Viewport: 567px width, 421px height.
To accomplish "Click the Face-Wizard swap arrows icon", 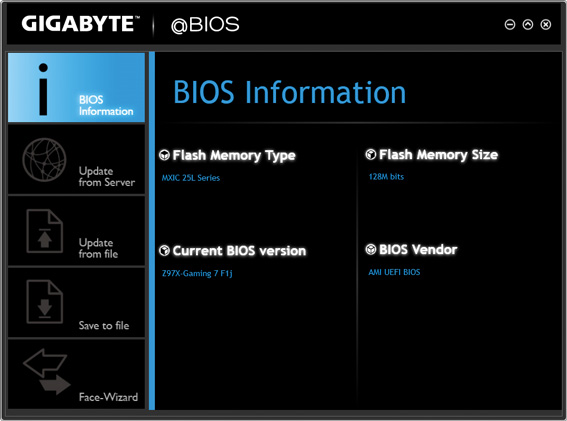I will (47, 371).
